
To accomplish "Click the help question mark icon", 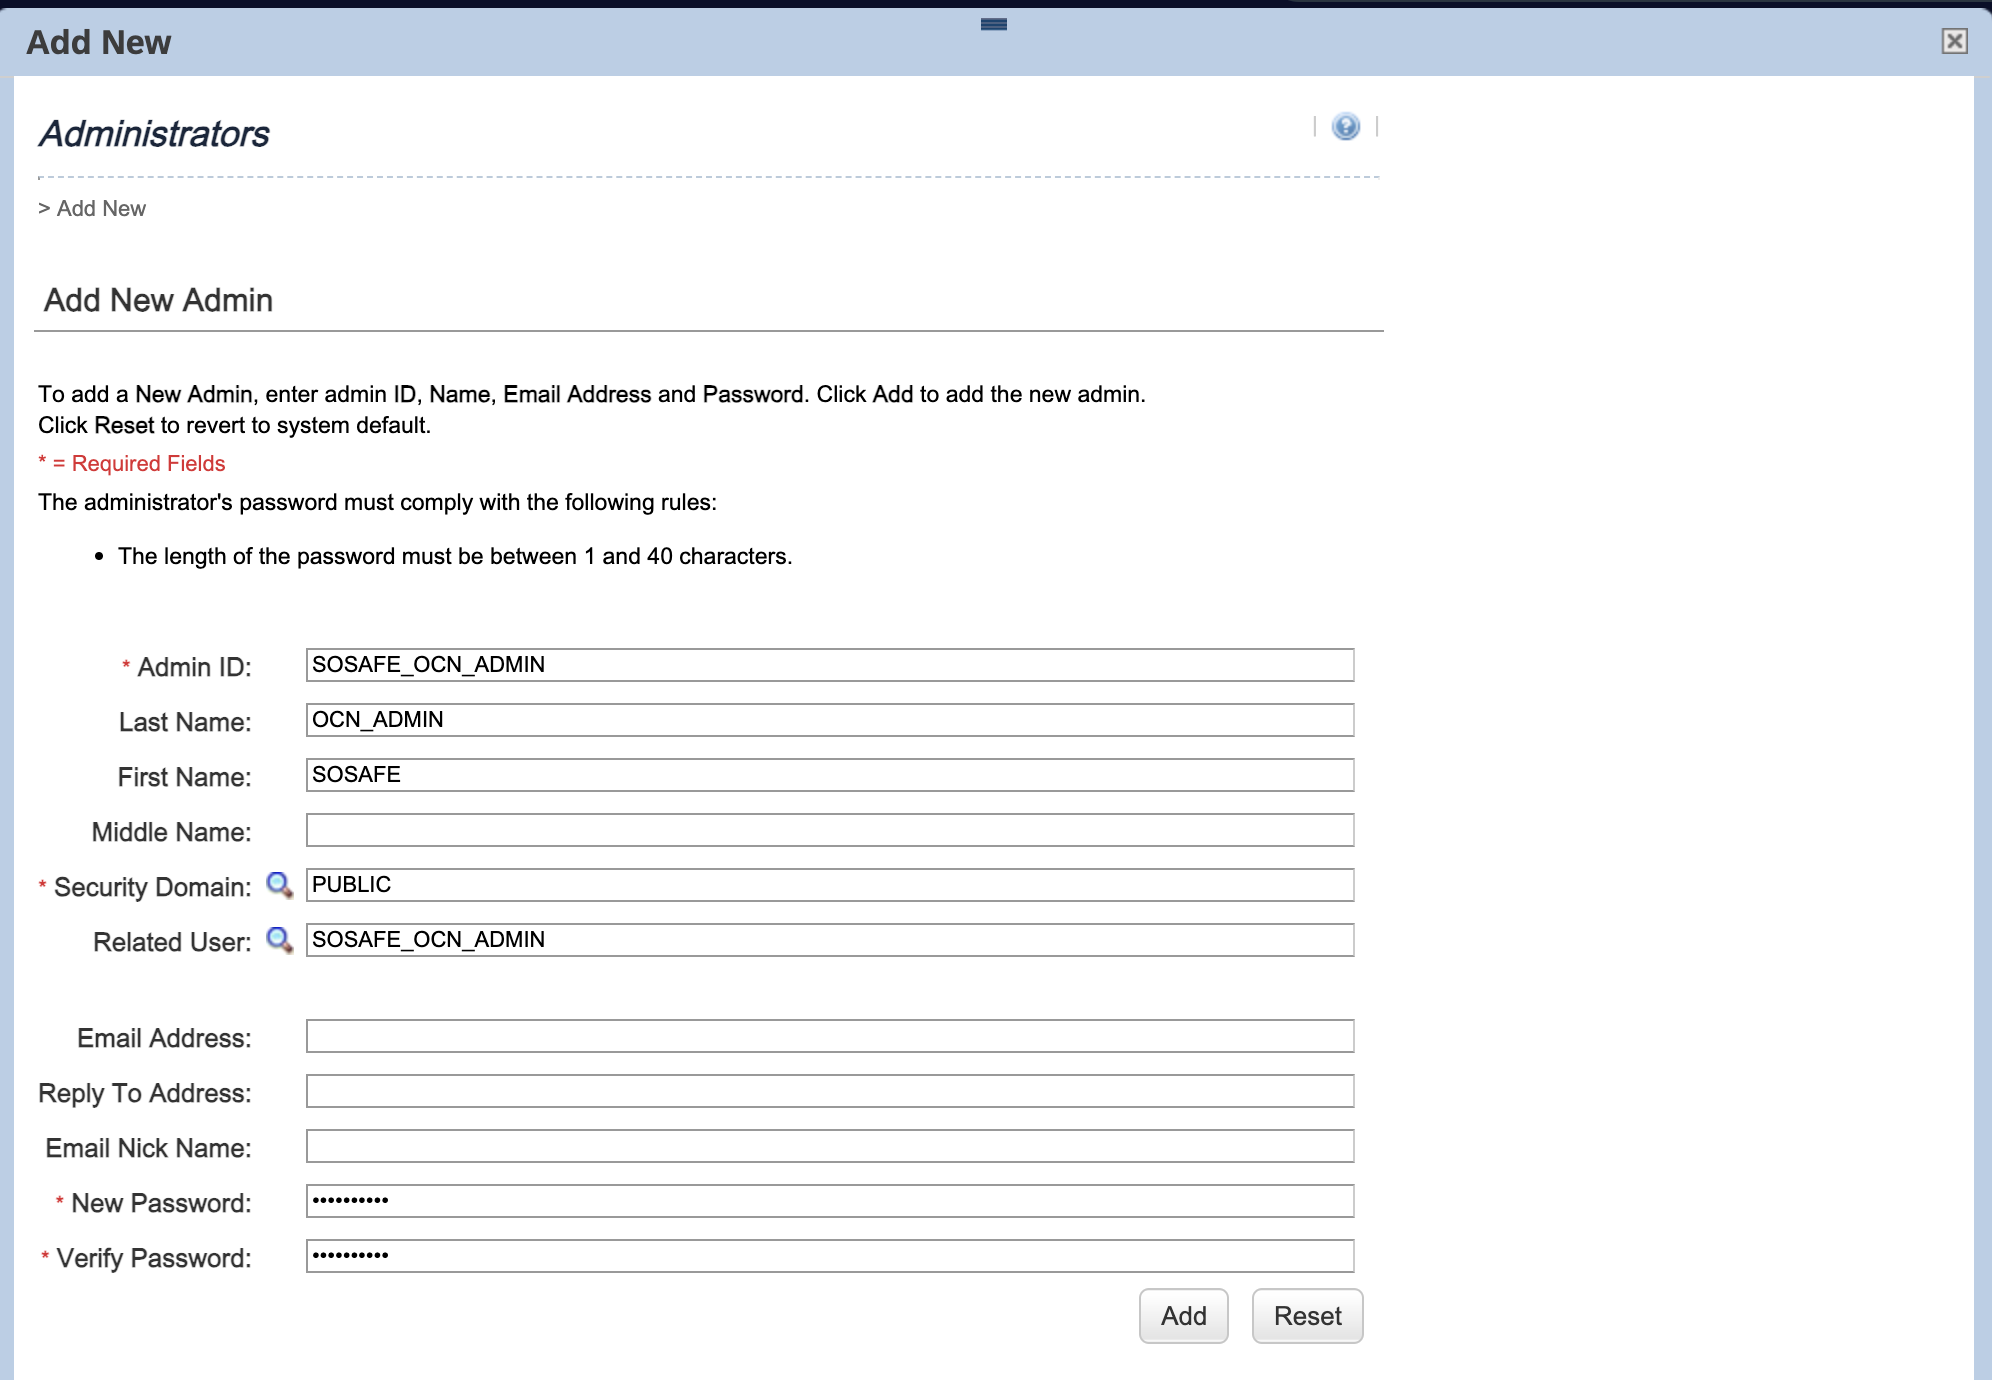I will (x=1345, y=127).
